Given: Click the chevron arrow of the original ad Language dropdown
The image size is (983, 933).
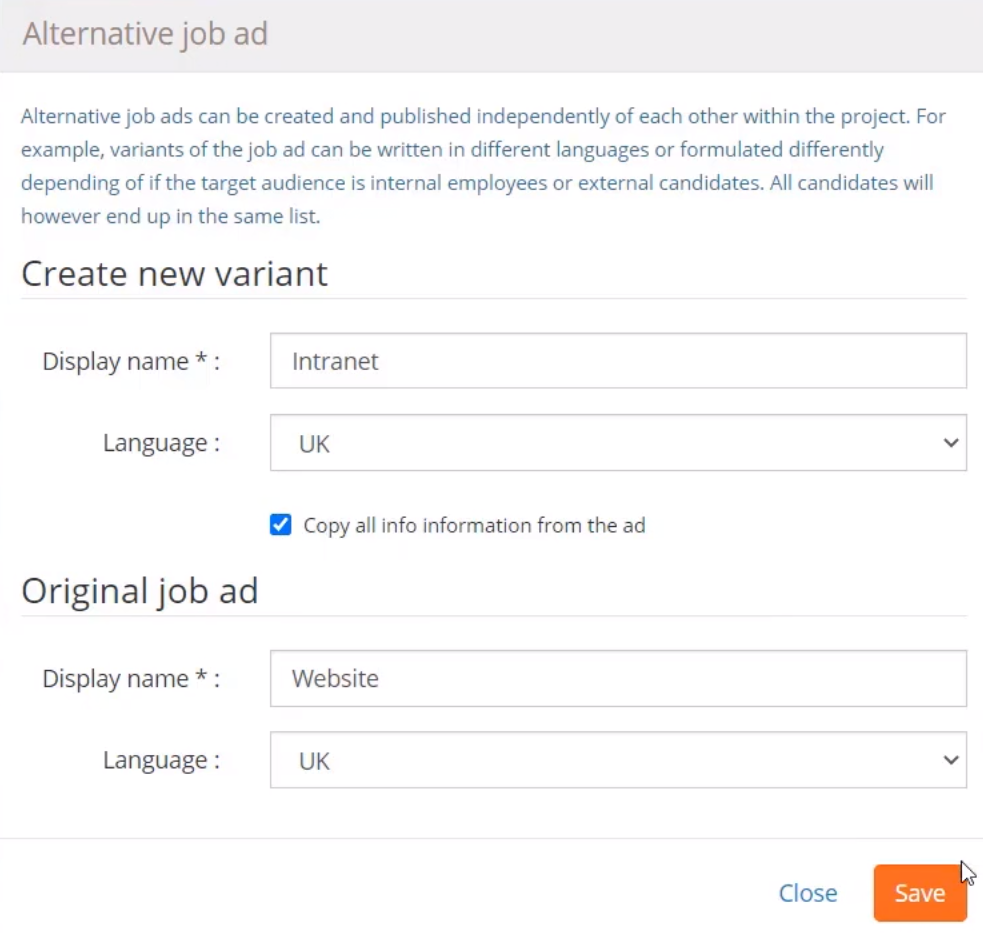Looking at the screenshot, I should click(950, 760).
